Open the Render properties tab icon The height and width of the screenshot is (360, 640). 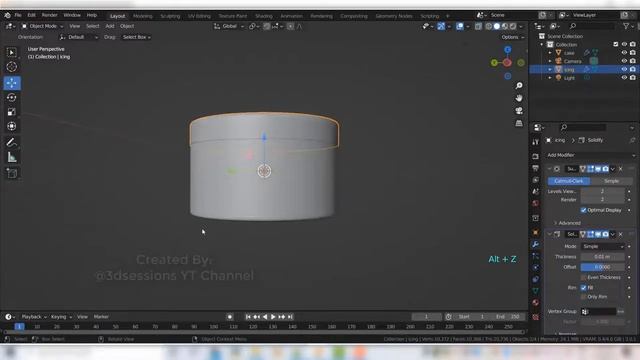535,156
